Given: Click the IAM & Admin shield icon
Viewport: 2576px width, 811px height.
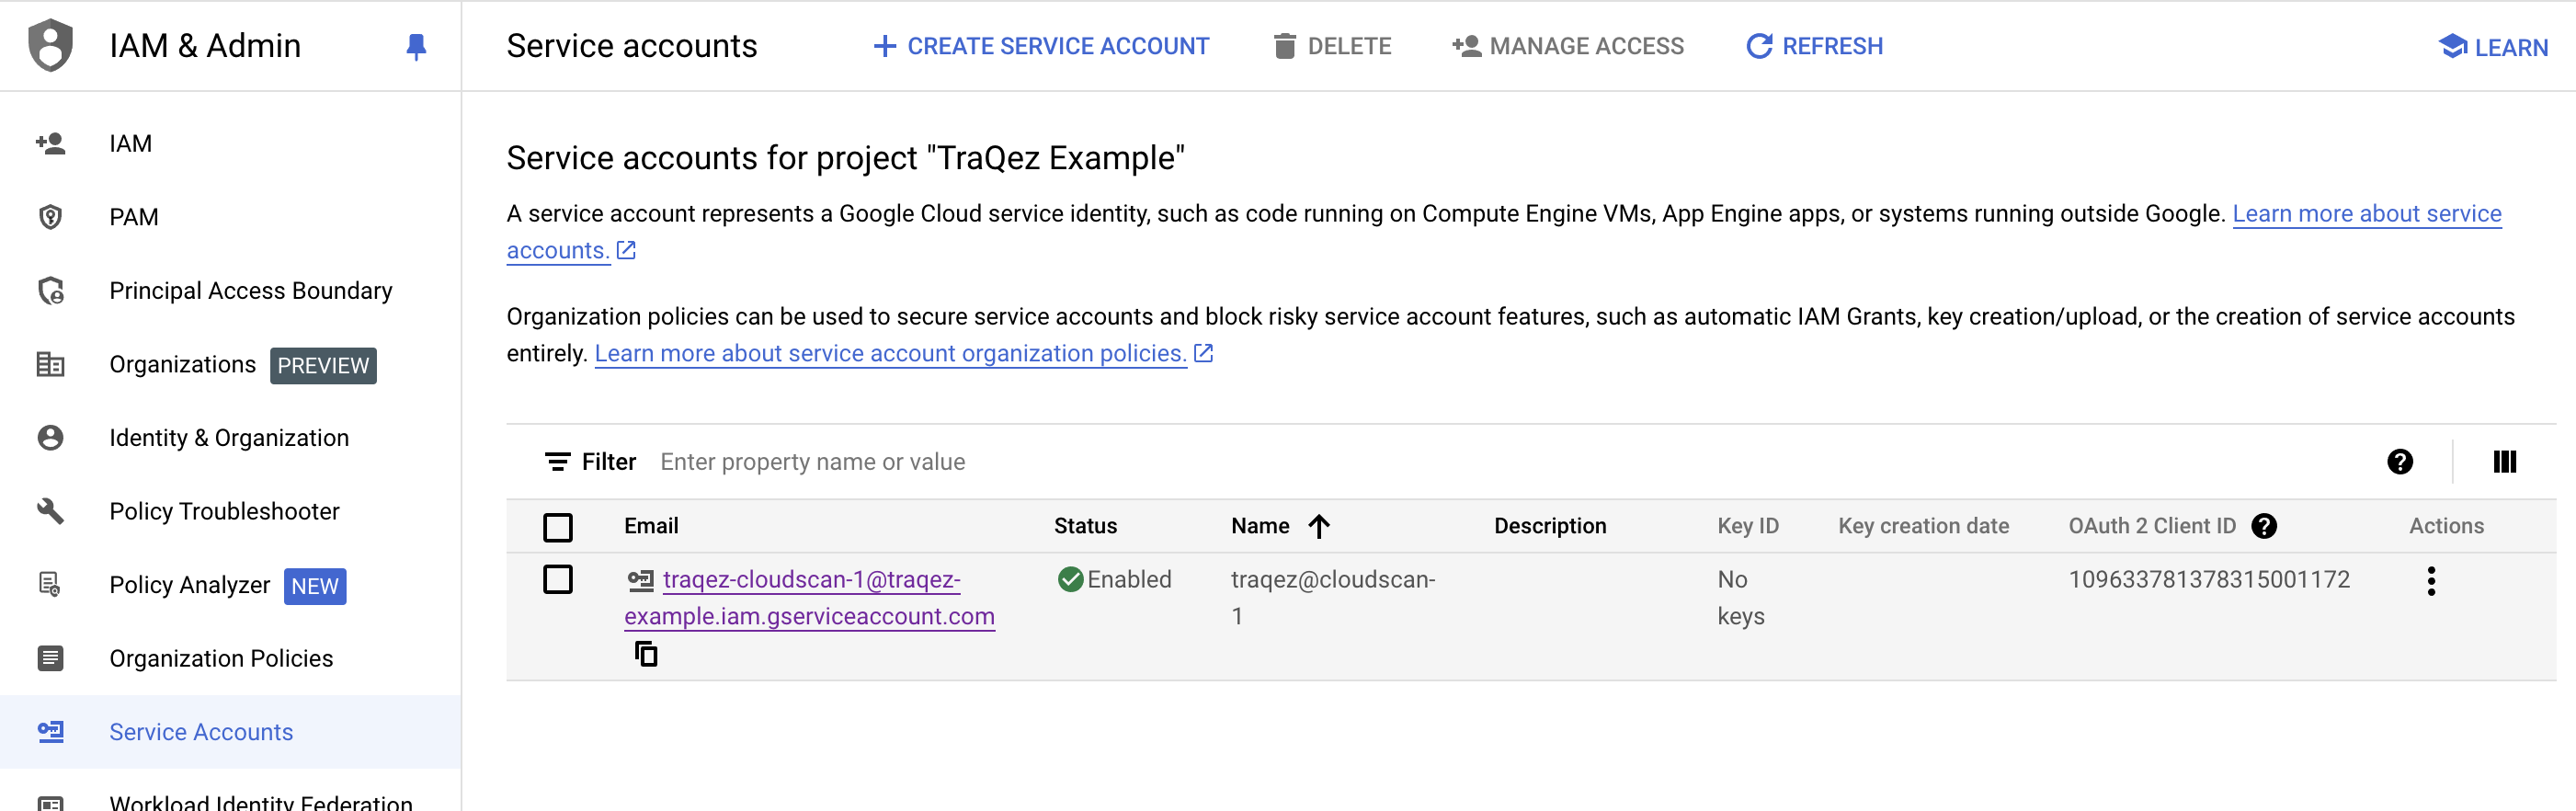Looking at the screenshot, I should pos(50,46).
